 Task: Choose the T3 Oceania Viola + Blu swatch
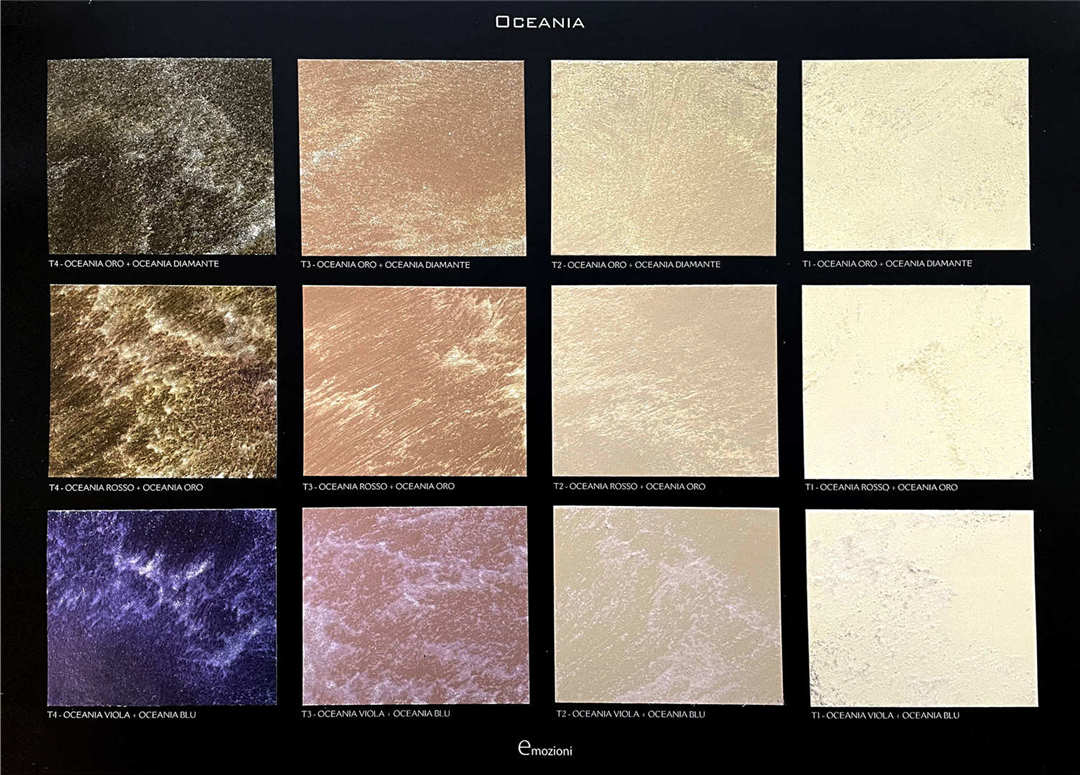tap(416, 606)
